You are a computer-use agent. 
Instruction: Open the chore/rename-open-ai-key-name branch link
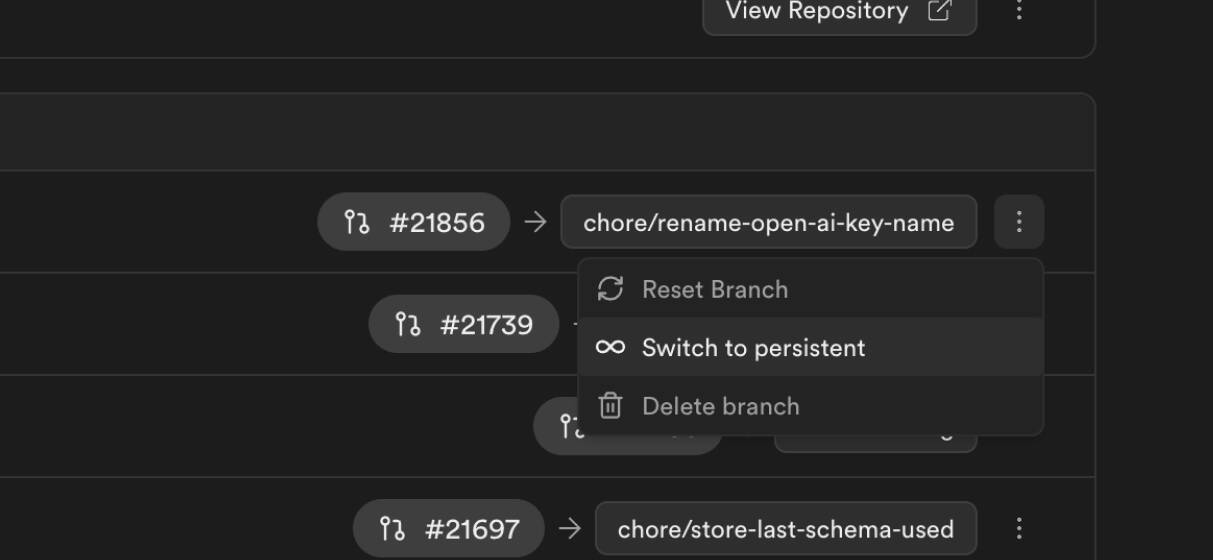(768, 222)
